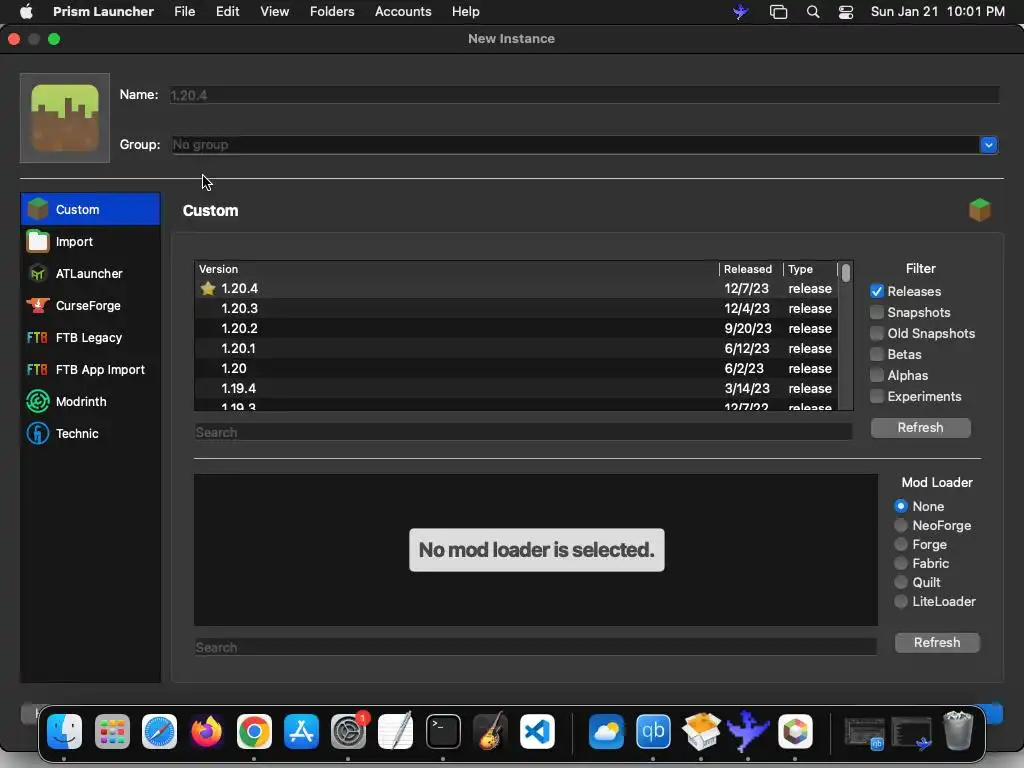This screenshot has height=768, width=1024.
Task: Open Terminal from the dock
Action: 443,731
